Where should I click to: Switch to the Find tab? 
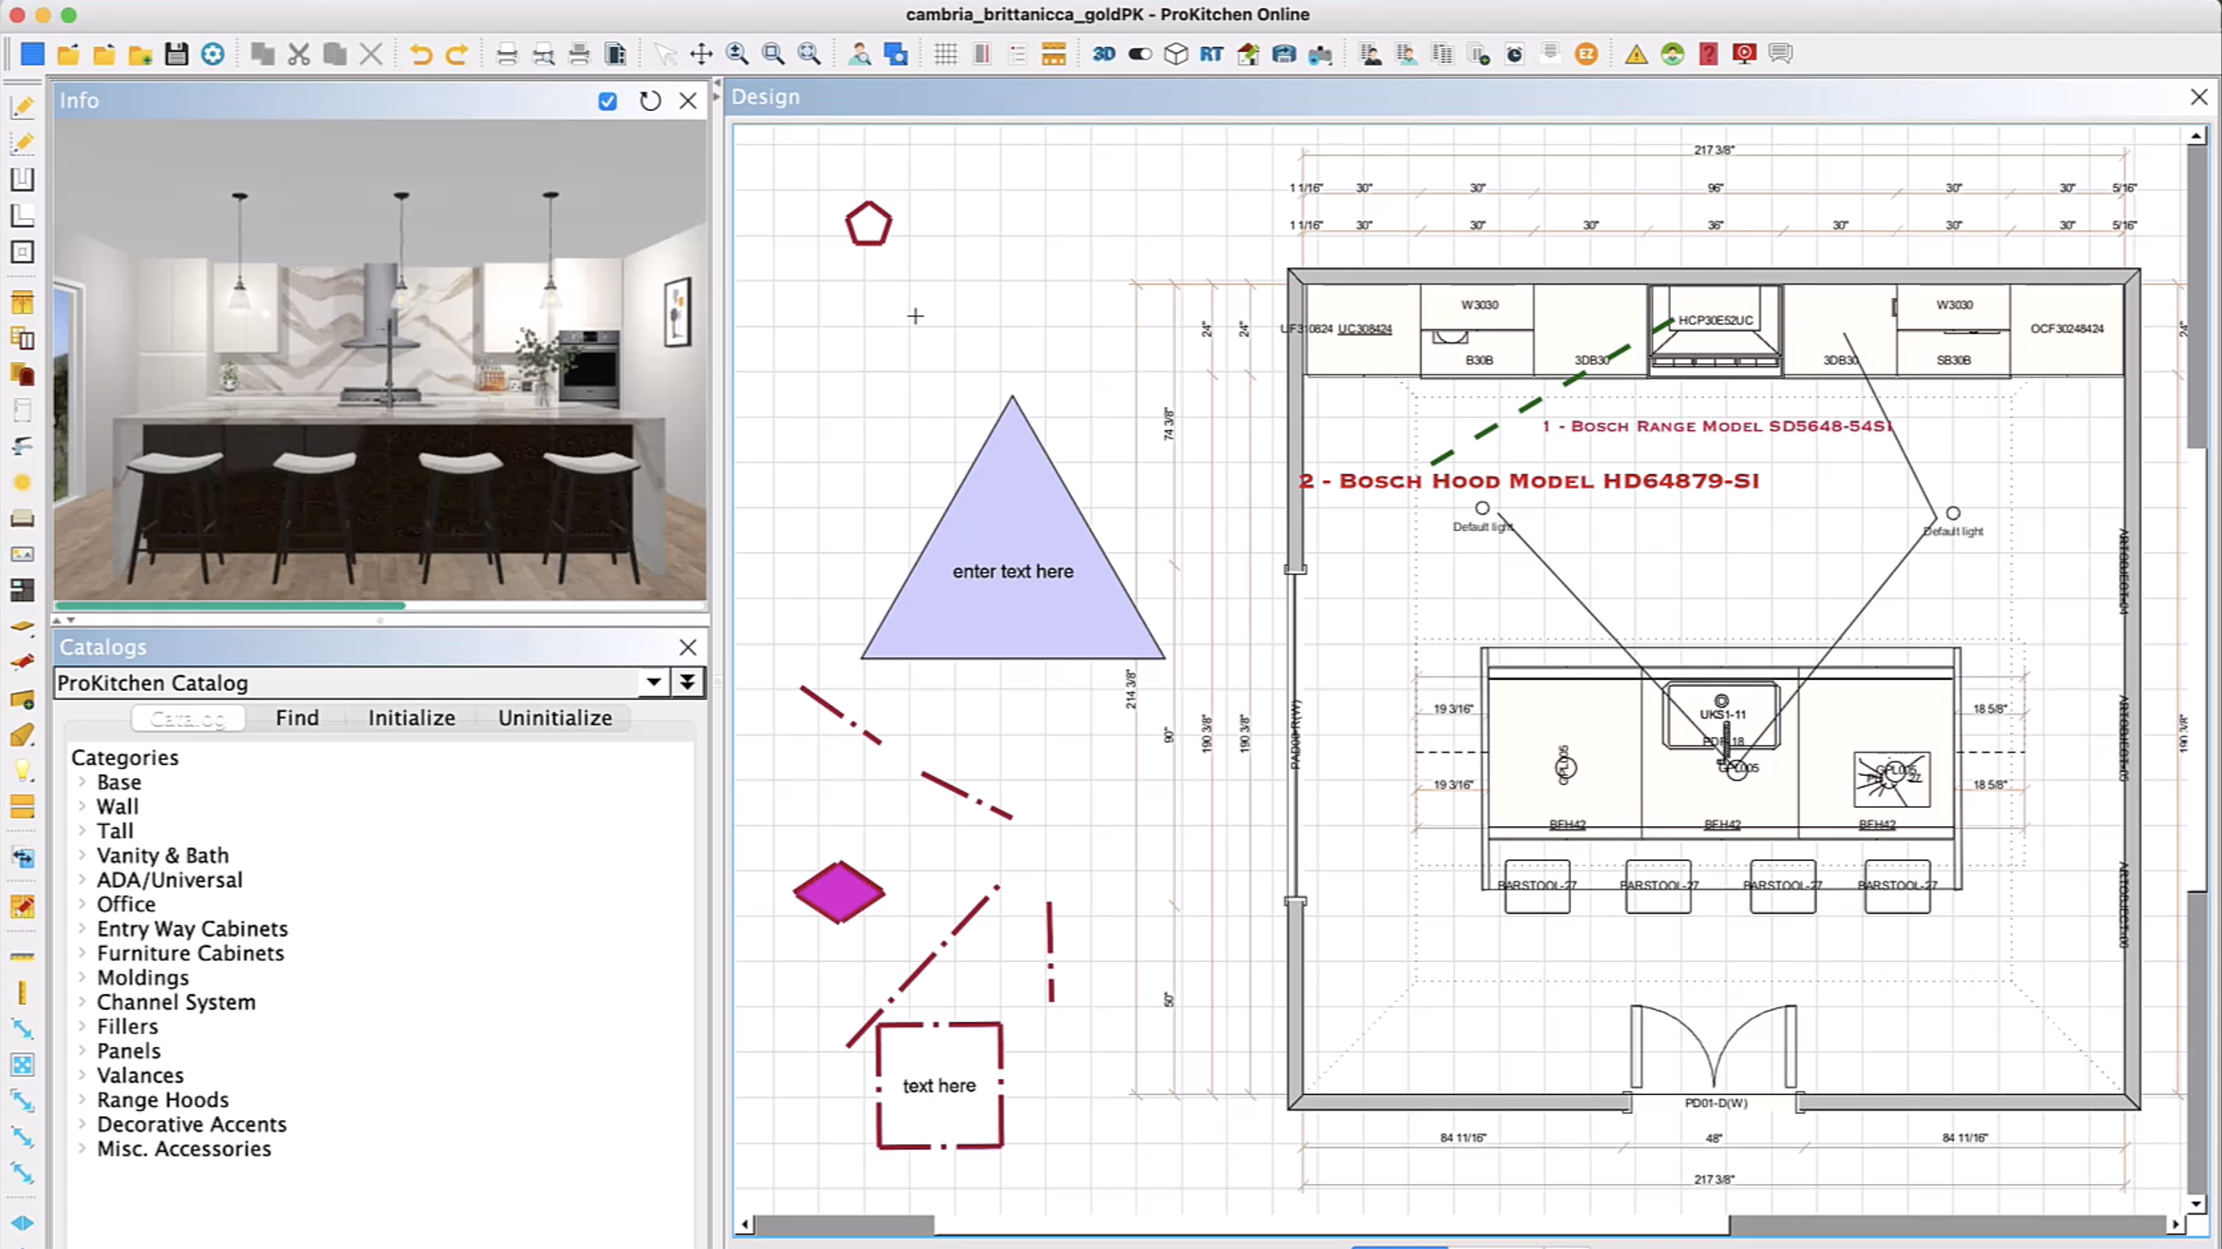[x=297, y=718]
